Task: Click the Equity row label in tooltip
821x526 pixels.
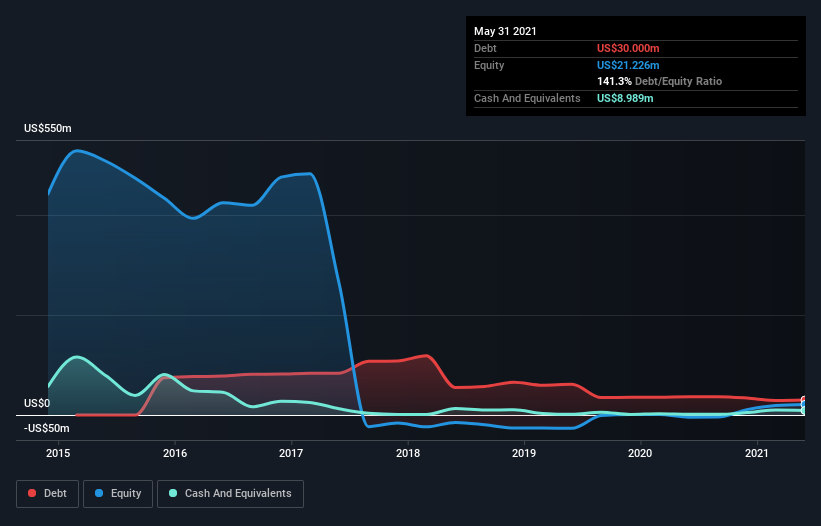Action: point(489,65)
